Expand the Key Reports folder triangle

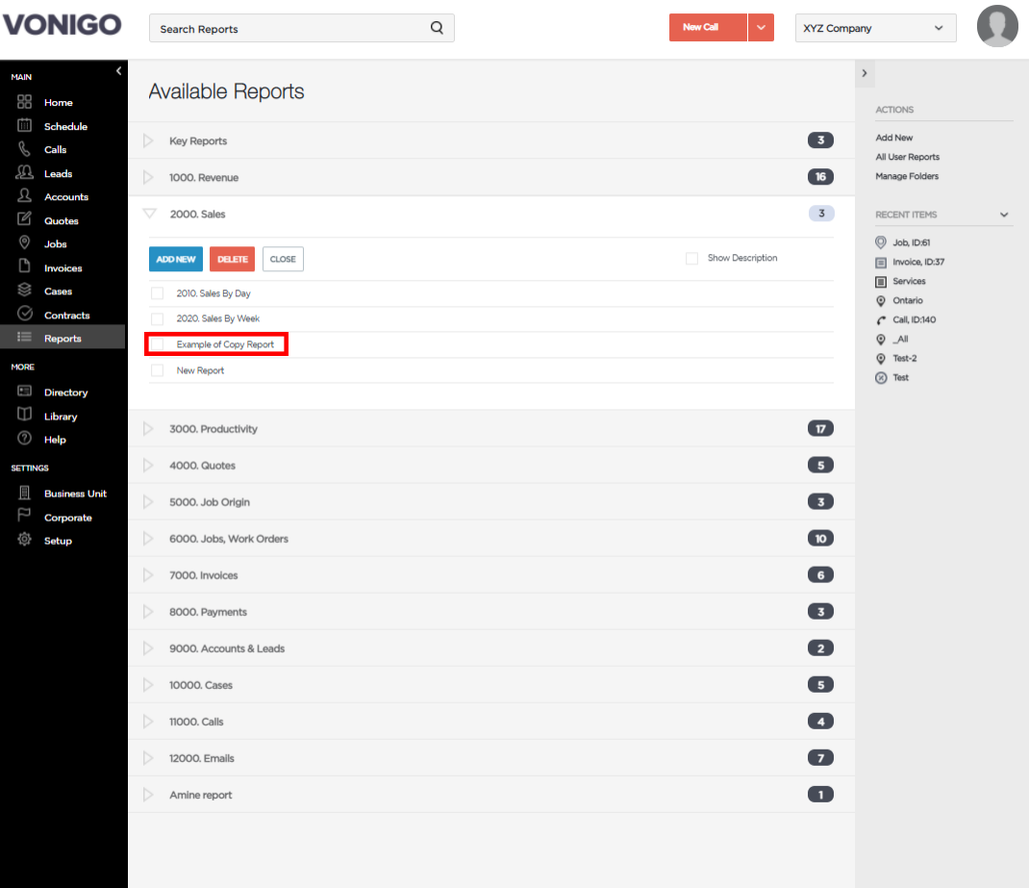pyautogui.click(x=148, y=140)
